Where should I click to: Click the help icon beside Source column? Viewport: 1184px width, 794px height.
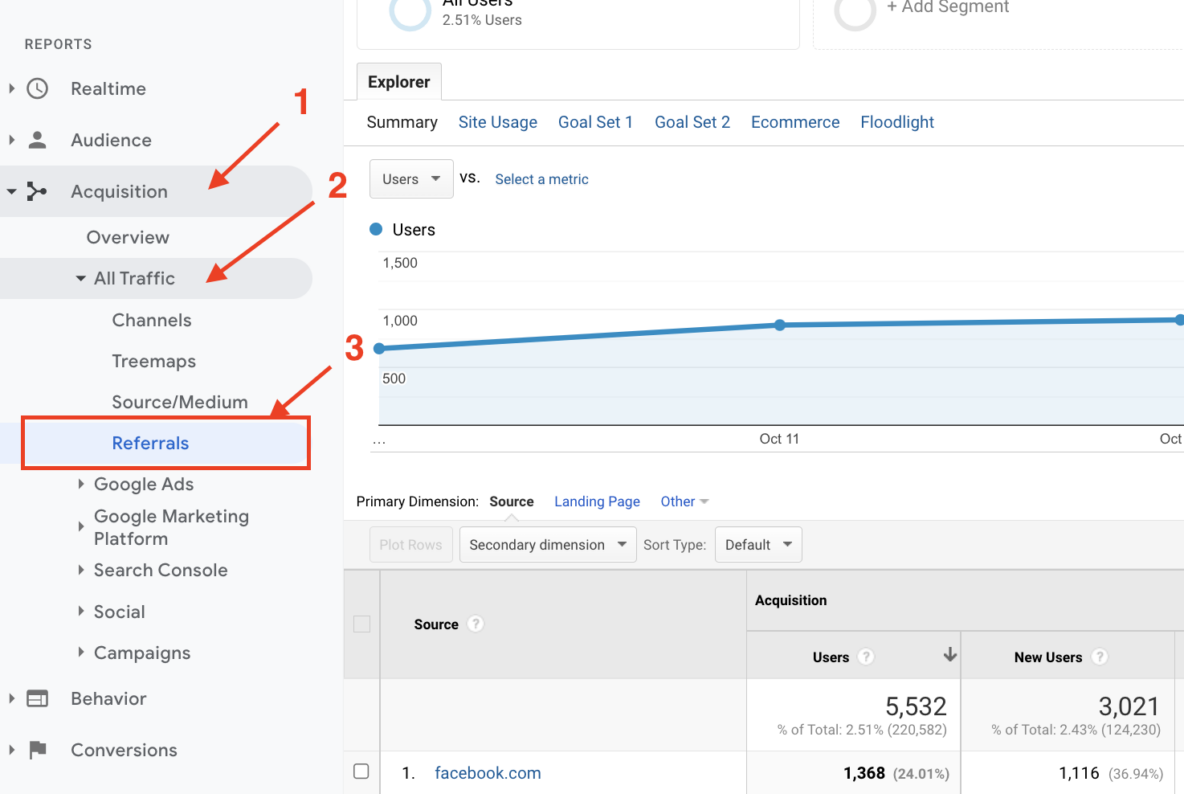point(474,623)
